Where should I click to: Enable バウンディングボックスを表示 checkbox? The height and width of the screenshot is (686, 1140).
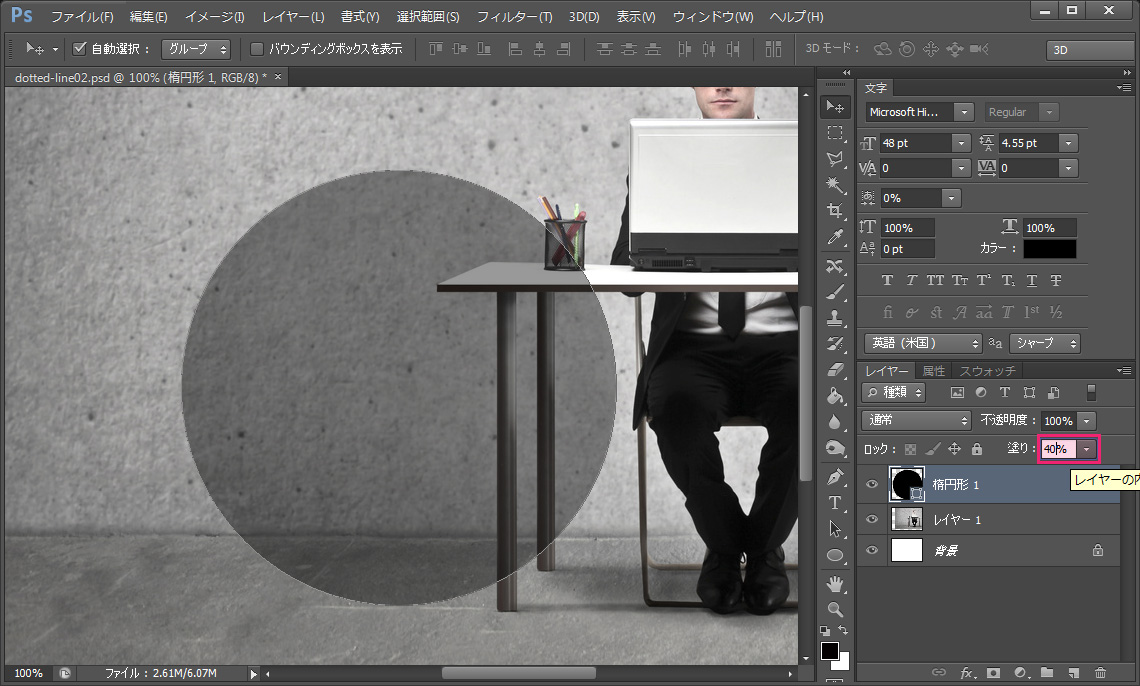257,48
